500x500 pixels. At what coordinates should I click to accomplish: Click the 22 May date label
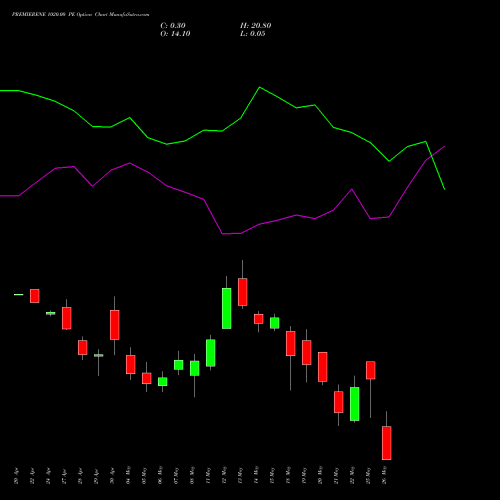pos(353,476)
